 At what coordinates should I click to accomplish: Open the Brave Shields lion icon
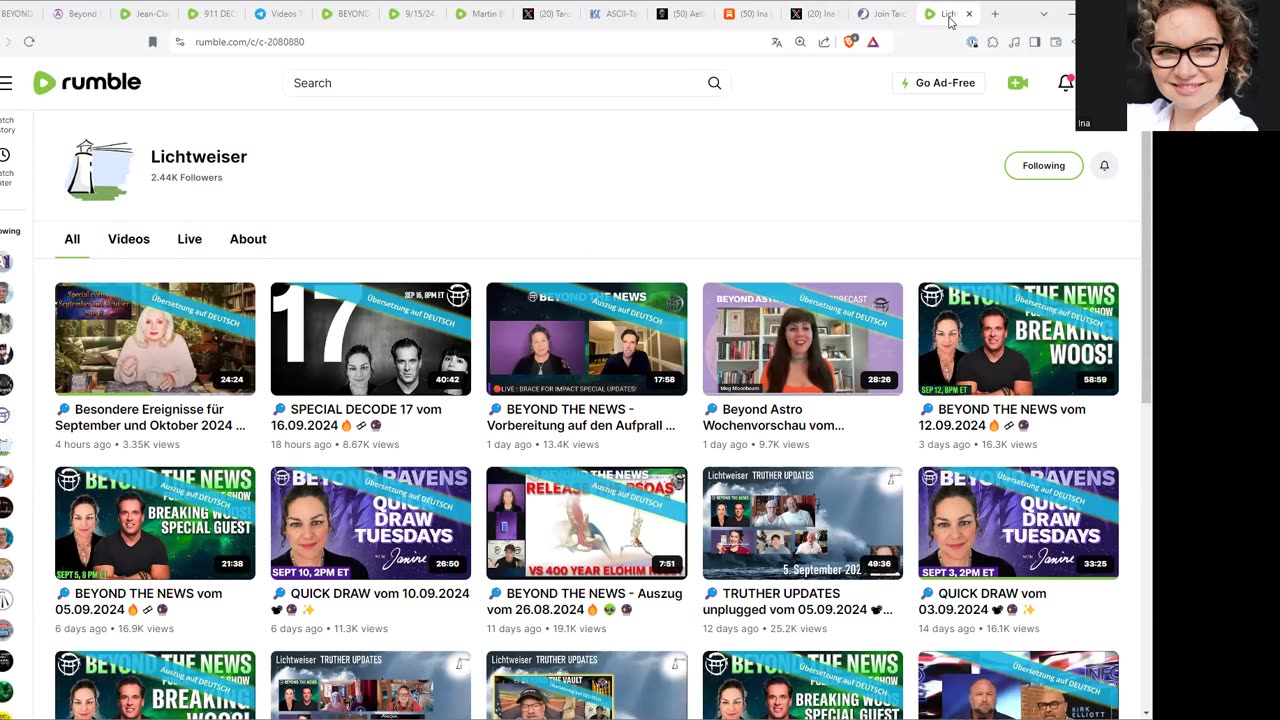coord(850,42)
